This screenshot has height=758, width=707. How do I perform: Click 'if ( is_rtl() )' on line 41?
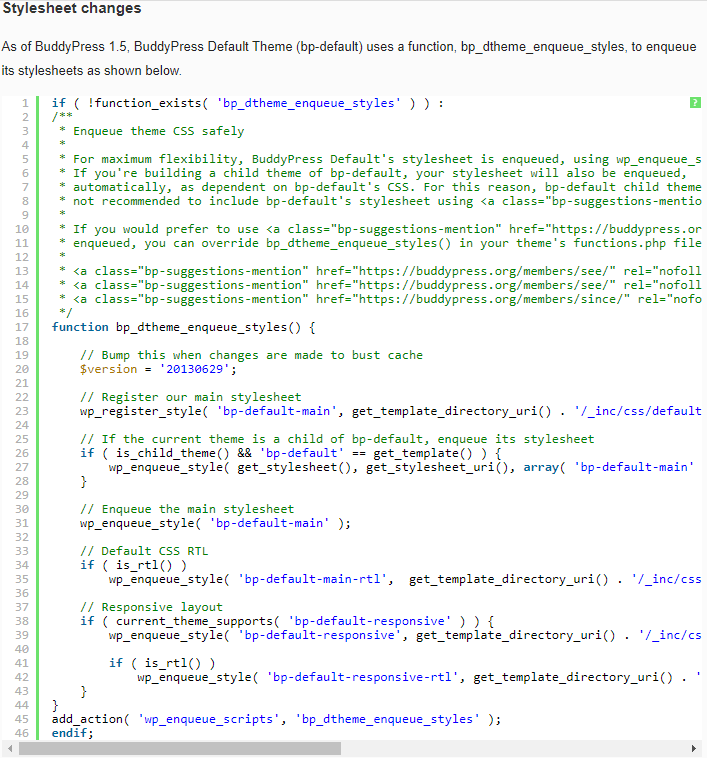point(162,664)
